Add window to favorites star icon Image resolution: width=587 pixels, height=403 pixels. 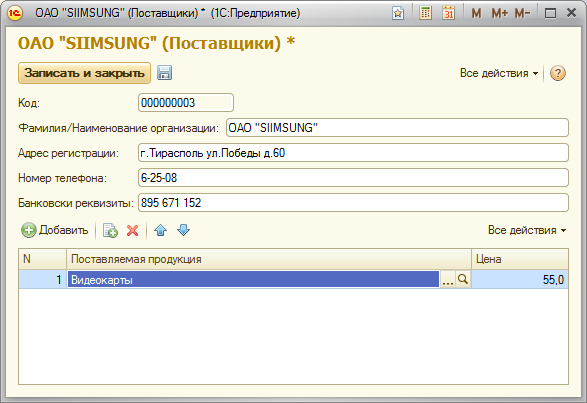398,13
